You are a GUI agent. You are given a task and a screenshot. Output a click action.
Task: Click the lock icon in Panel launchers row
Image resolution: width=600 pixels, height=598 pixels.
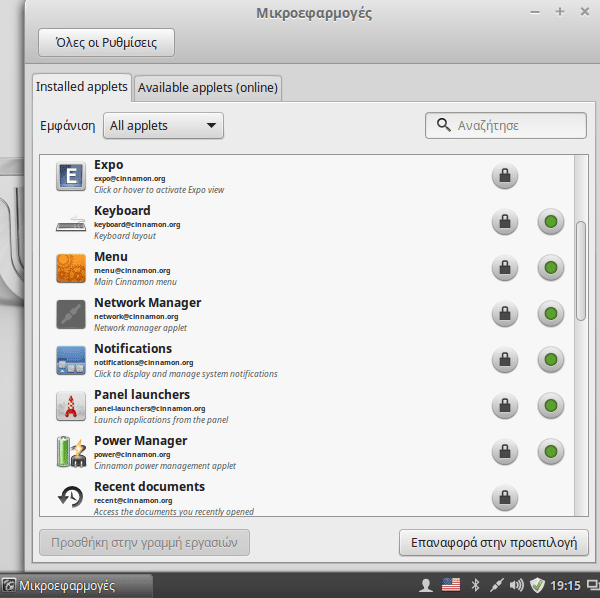tap(505, 406)
